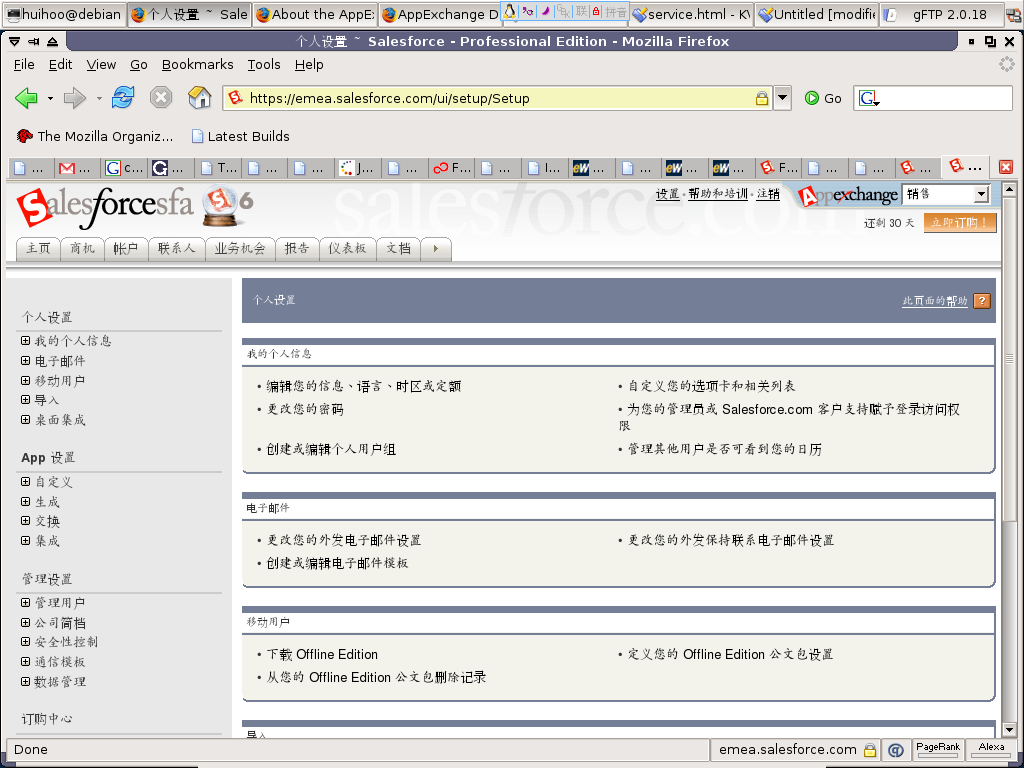
Task: Expand the 自定义 node under App 设置
Action: pos(25,481)
